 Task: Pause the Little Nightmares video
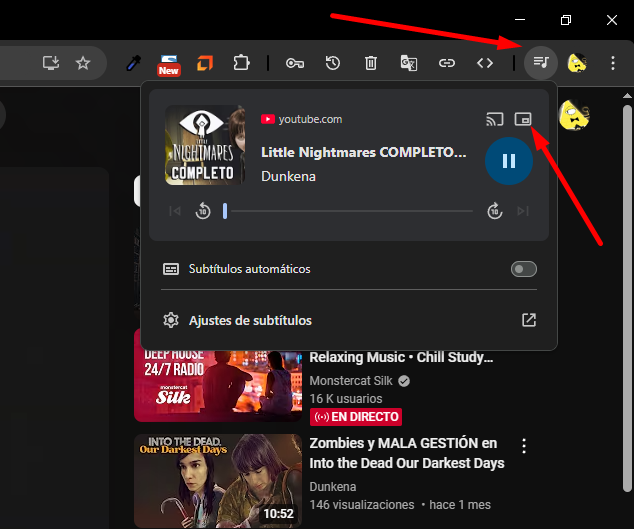[x=509, y=161]
